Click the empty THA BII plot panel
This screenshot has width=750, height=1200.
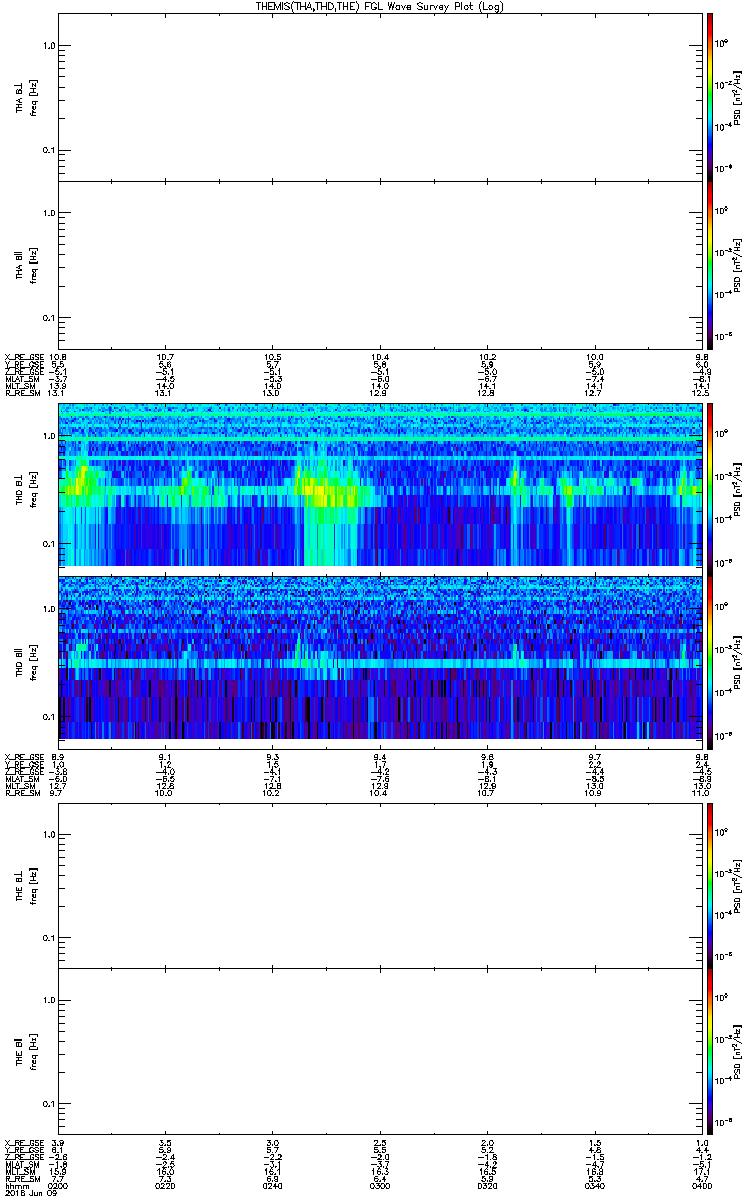click(380, 264)
